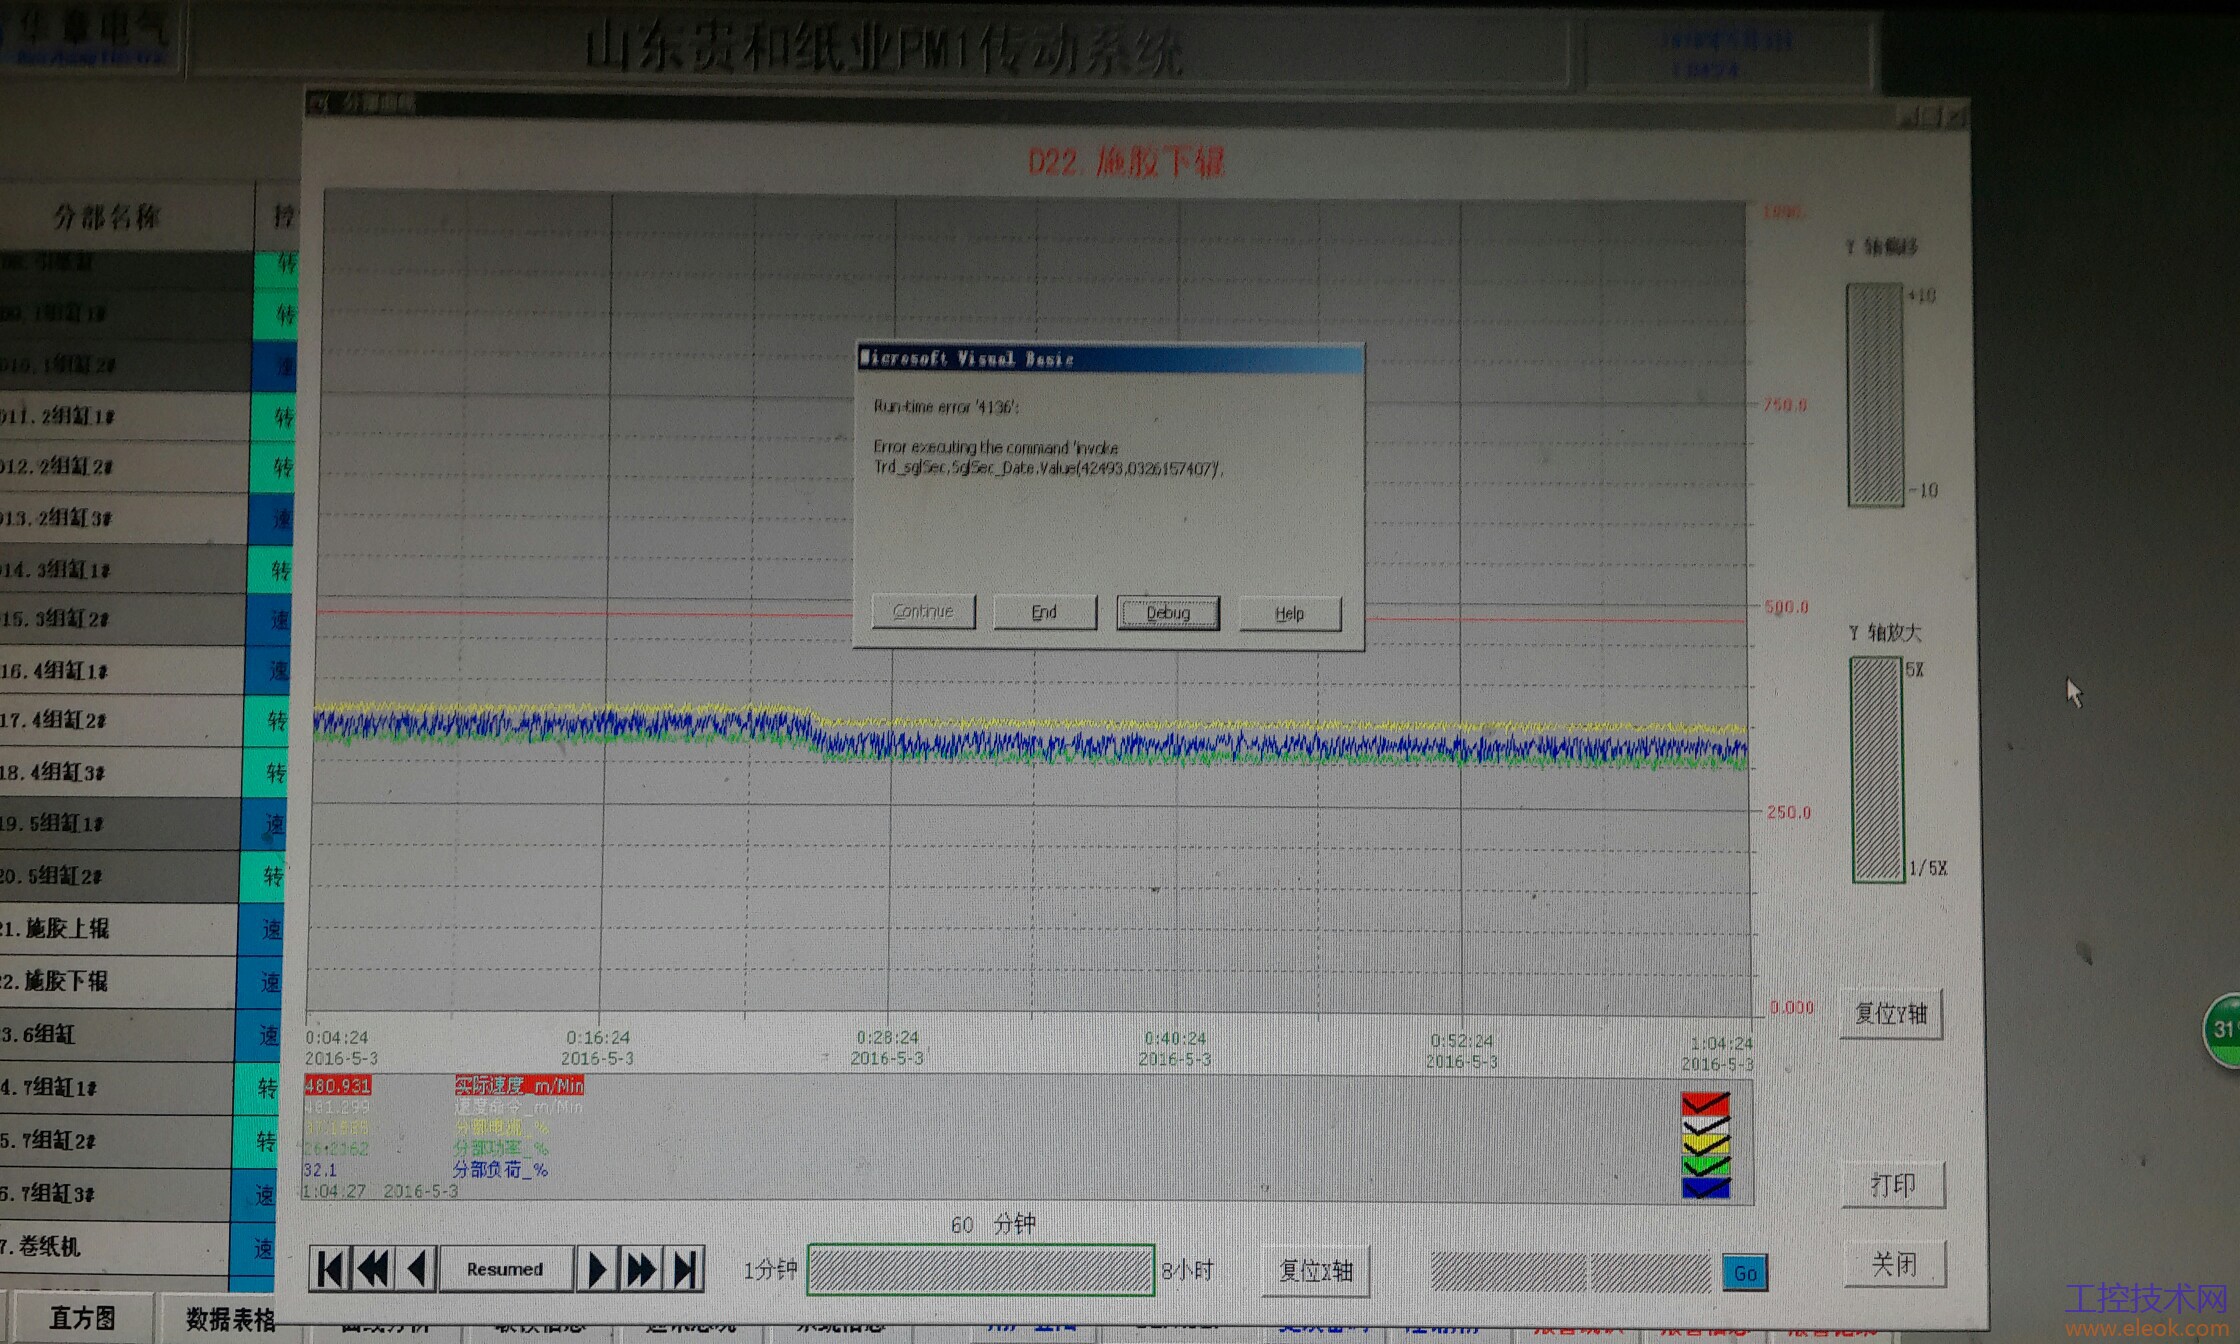Toggle the yellow current curve checkbox
The image size is (2240, 1344).
point(1706,1145)
